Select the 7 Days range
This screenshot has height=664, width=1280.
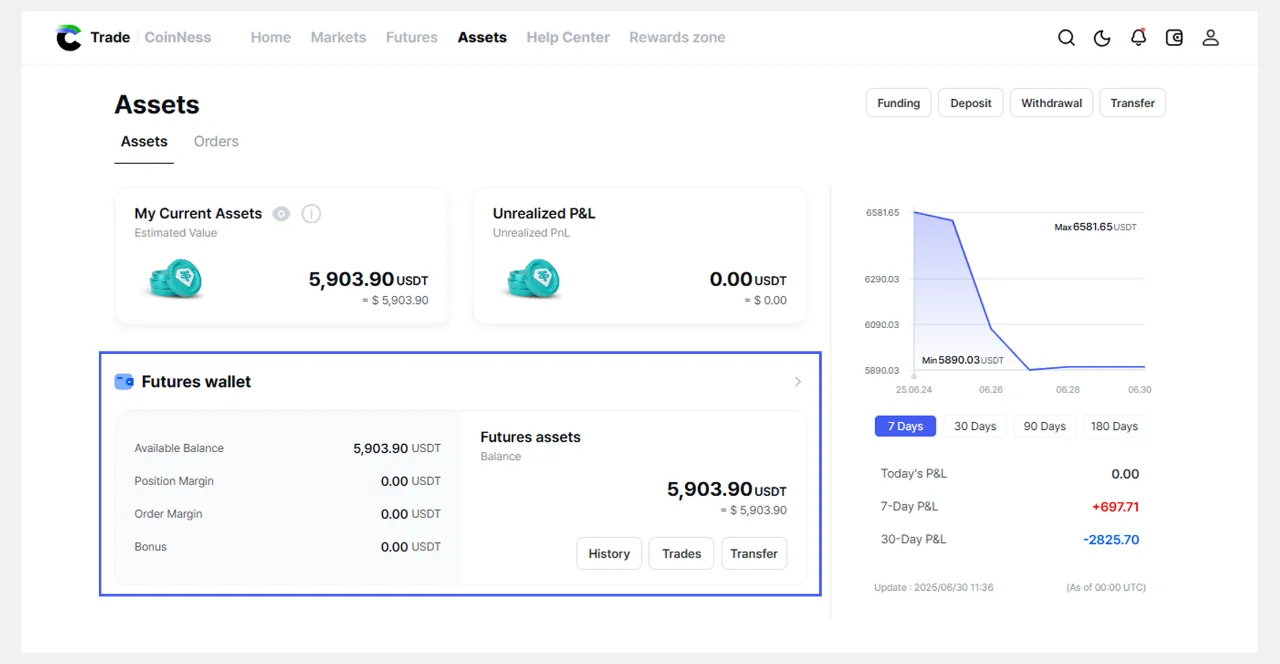[905, 426]
